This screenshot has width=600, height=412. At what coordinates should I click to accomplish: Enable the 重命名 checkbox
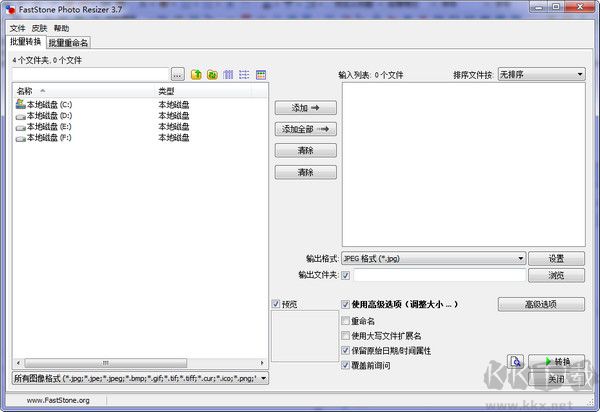point(345,321)
